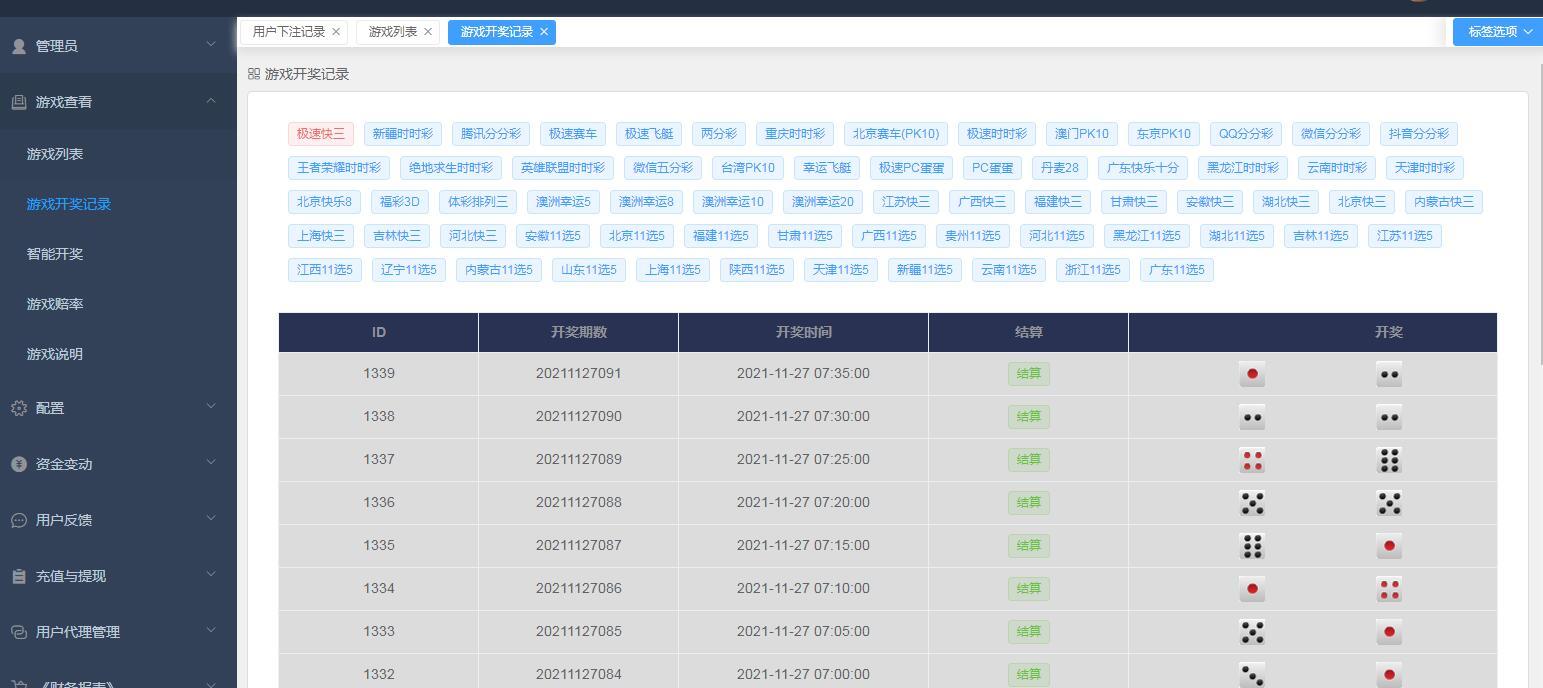The image size is (1543, 688).
Task: Open the 标签选项 dropdown
Action: [x=1498, y=32]
